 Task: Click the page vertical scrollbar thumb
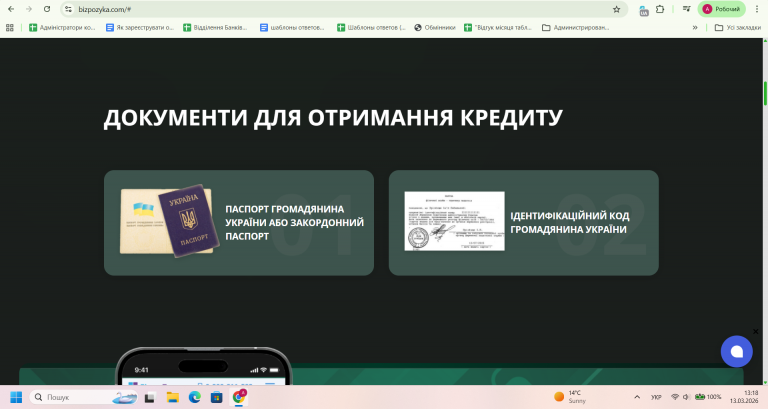[x=765, y=93]
